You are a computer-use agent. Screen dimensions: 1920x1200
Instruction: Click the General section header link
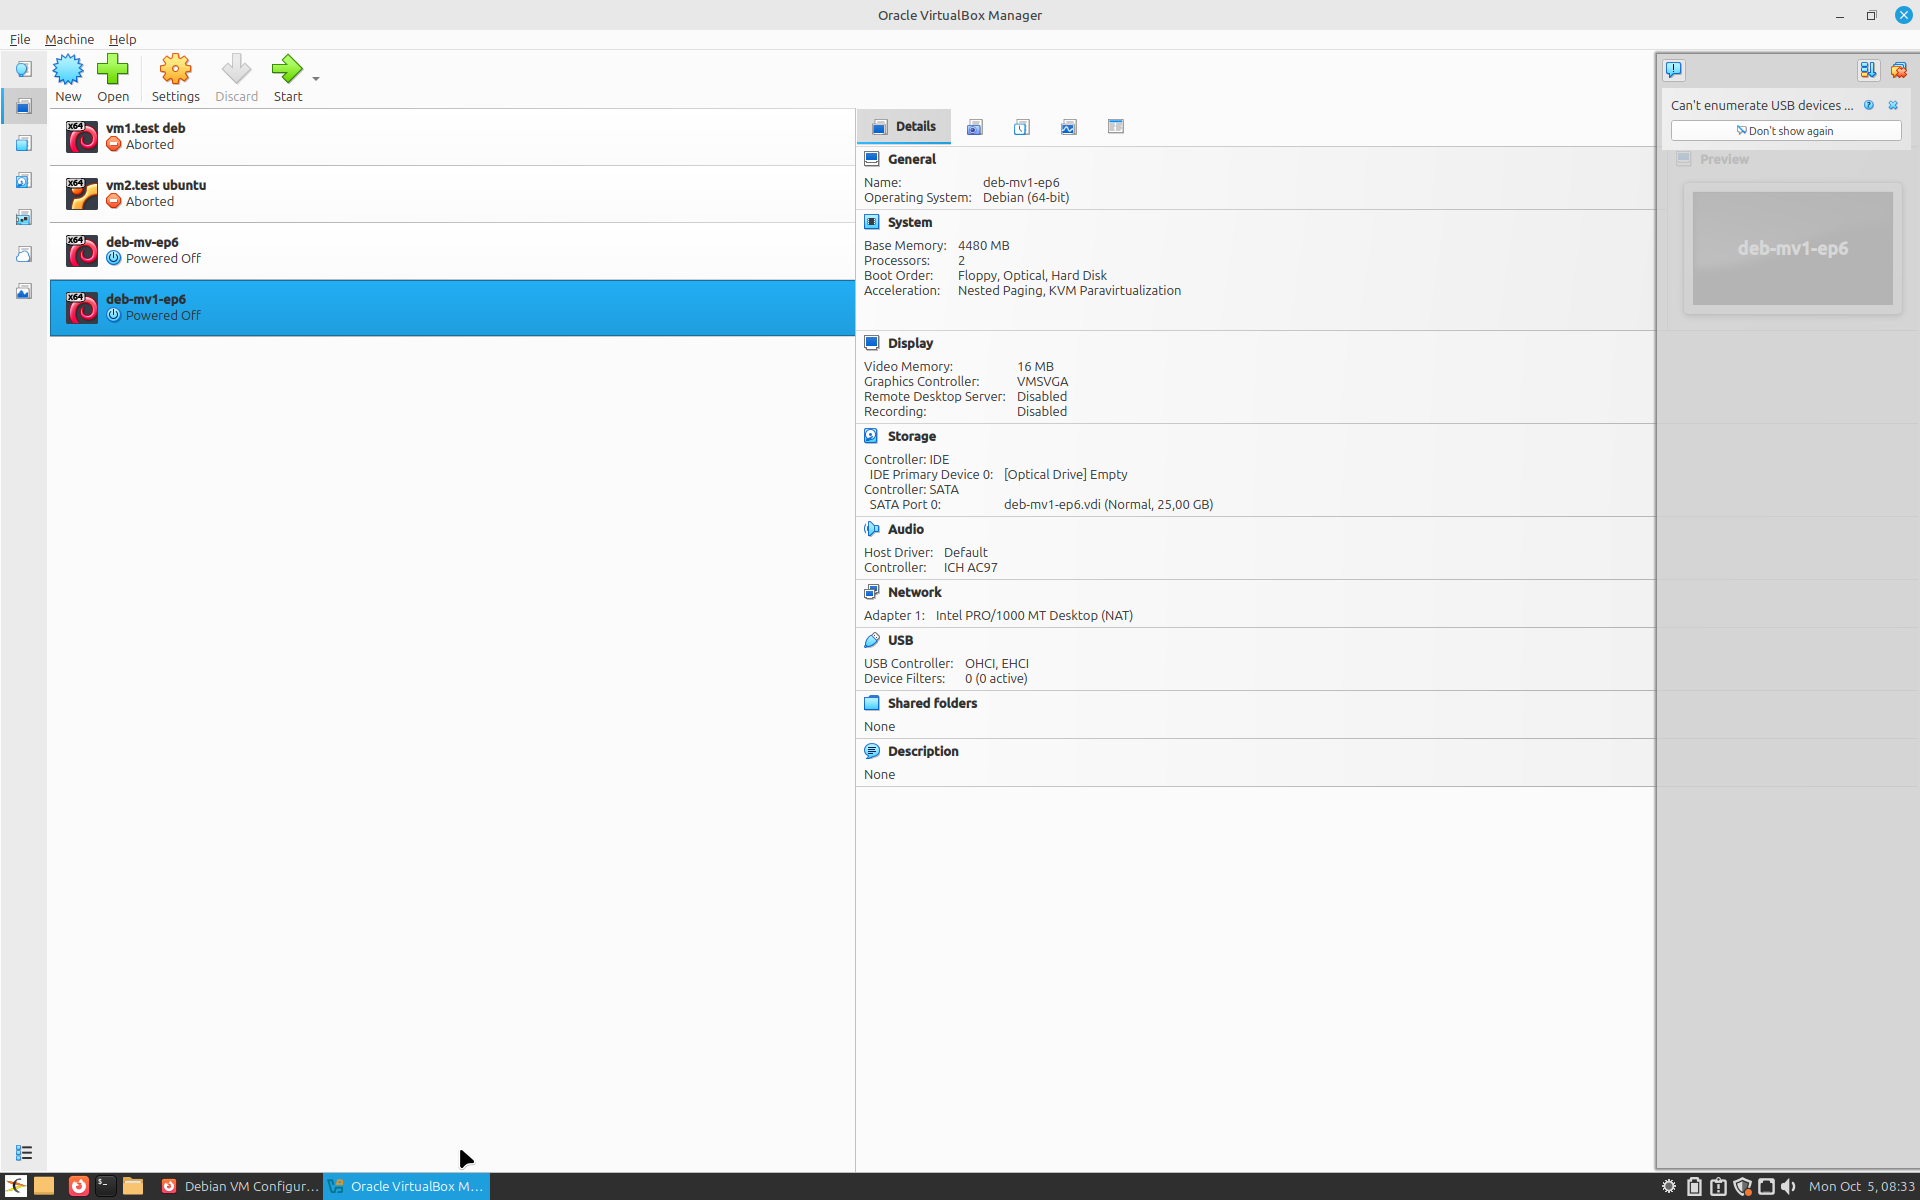[x=911, y=159]
